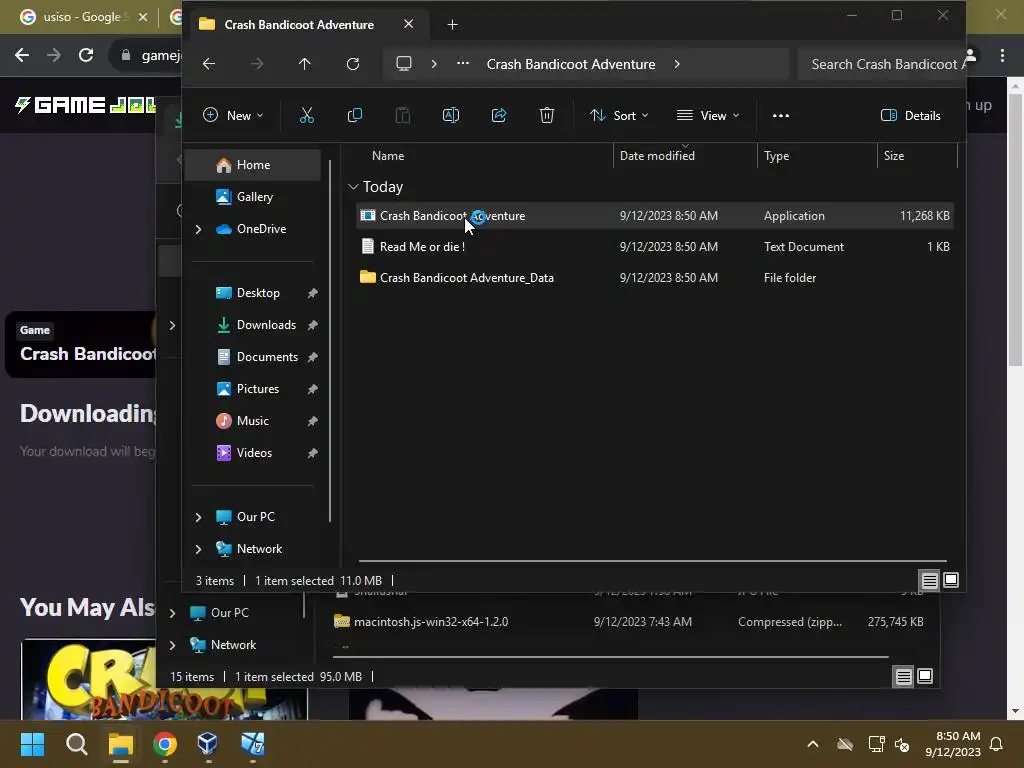Click the breadcrumb ellipsis in address bar
This screenshot has height=768, width=1024.
(x=462, y=64)
